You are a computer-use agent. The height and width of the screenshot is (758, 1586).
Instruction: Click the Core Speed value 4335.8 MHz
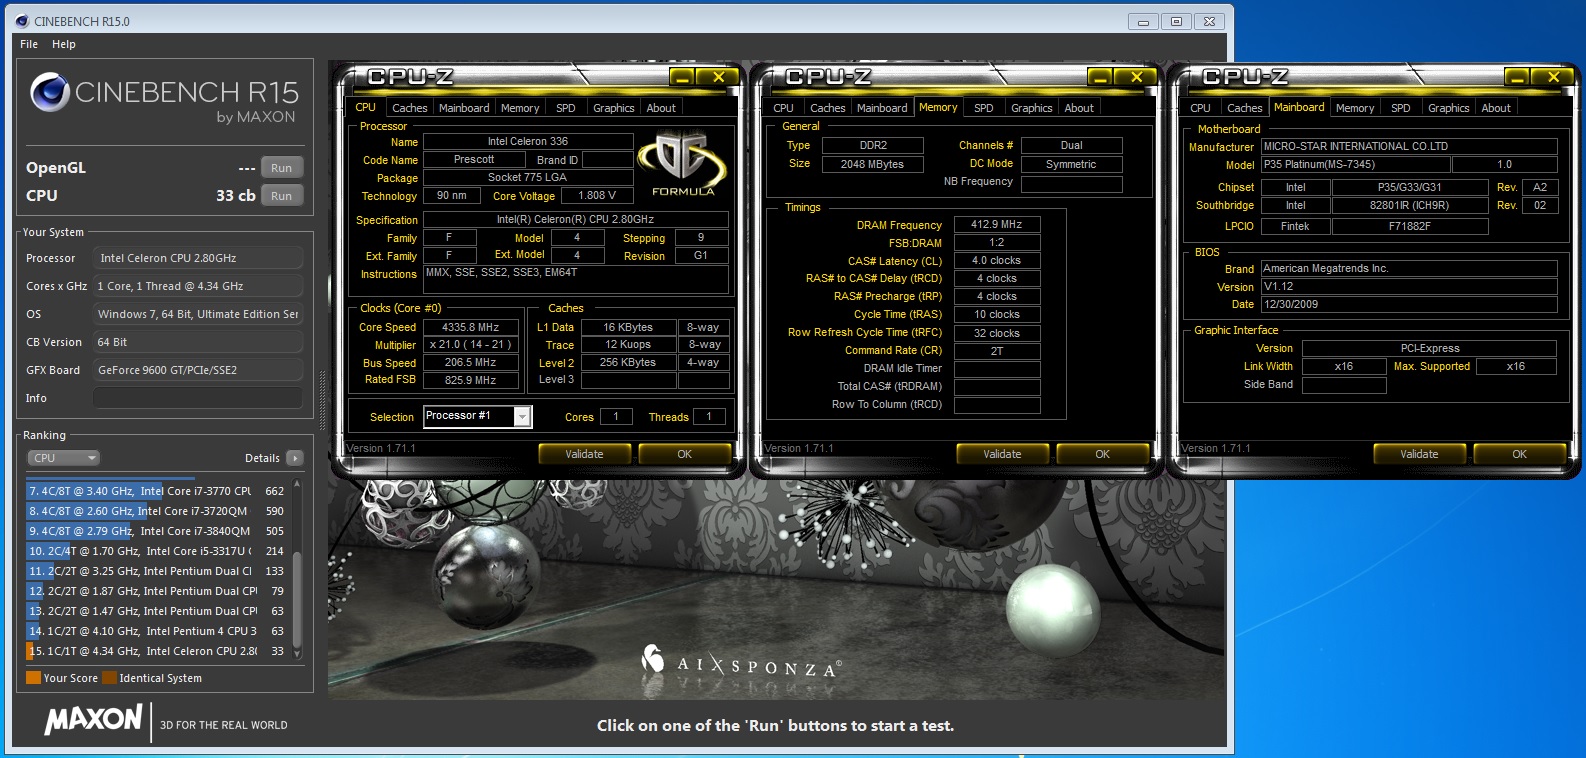(471, 327)
